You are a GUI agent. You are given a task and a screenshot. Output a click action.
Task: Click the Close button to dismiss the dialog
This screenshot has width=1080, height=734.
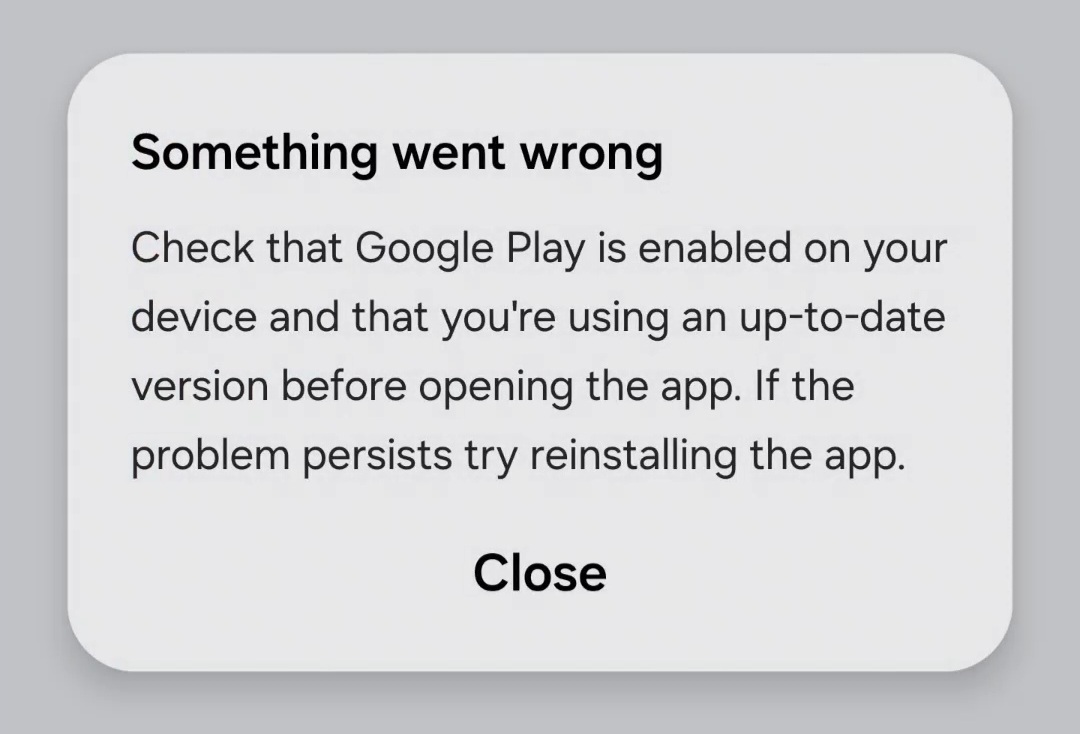click(540, 572)
